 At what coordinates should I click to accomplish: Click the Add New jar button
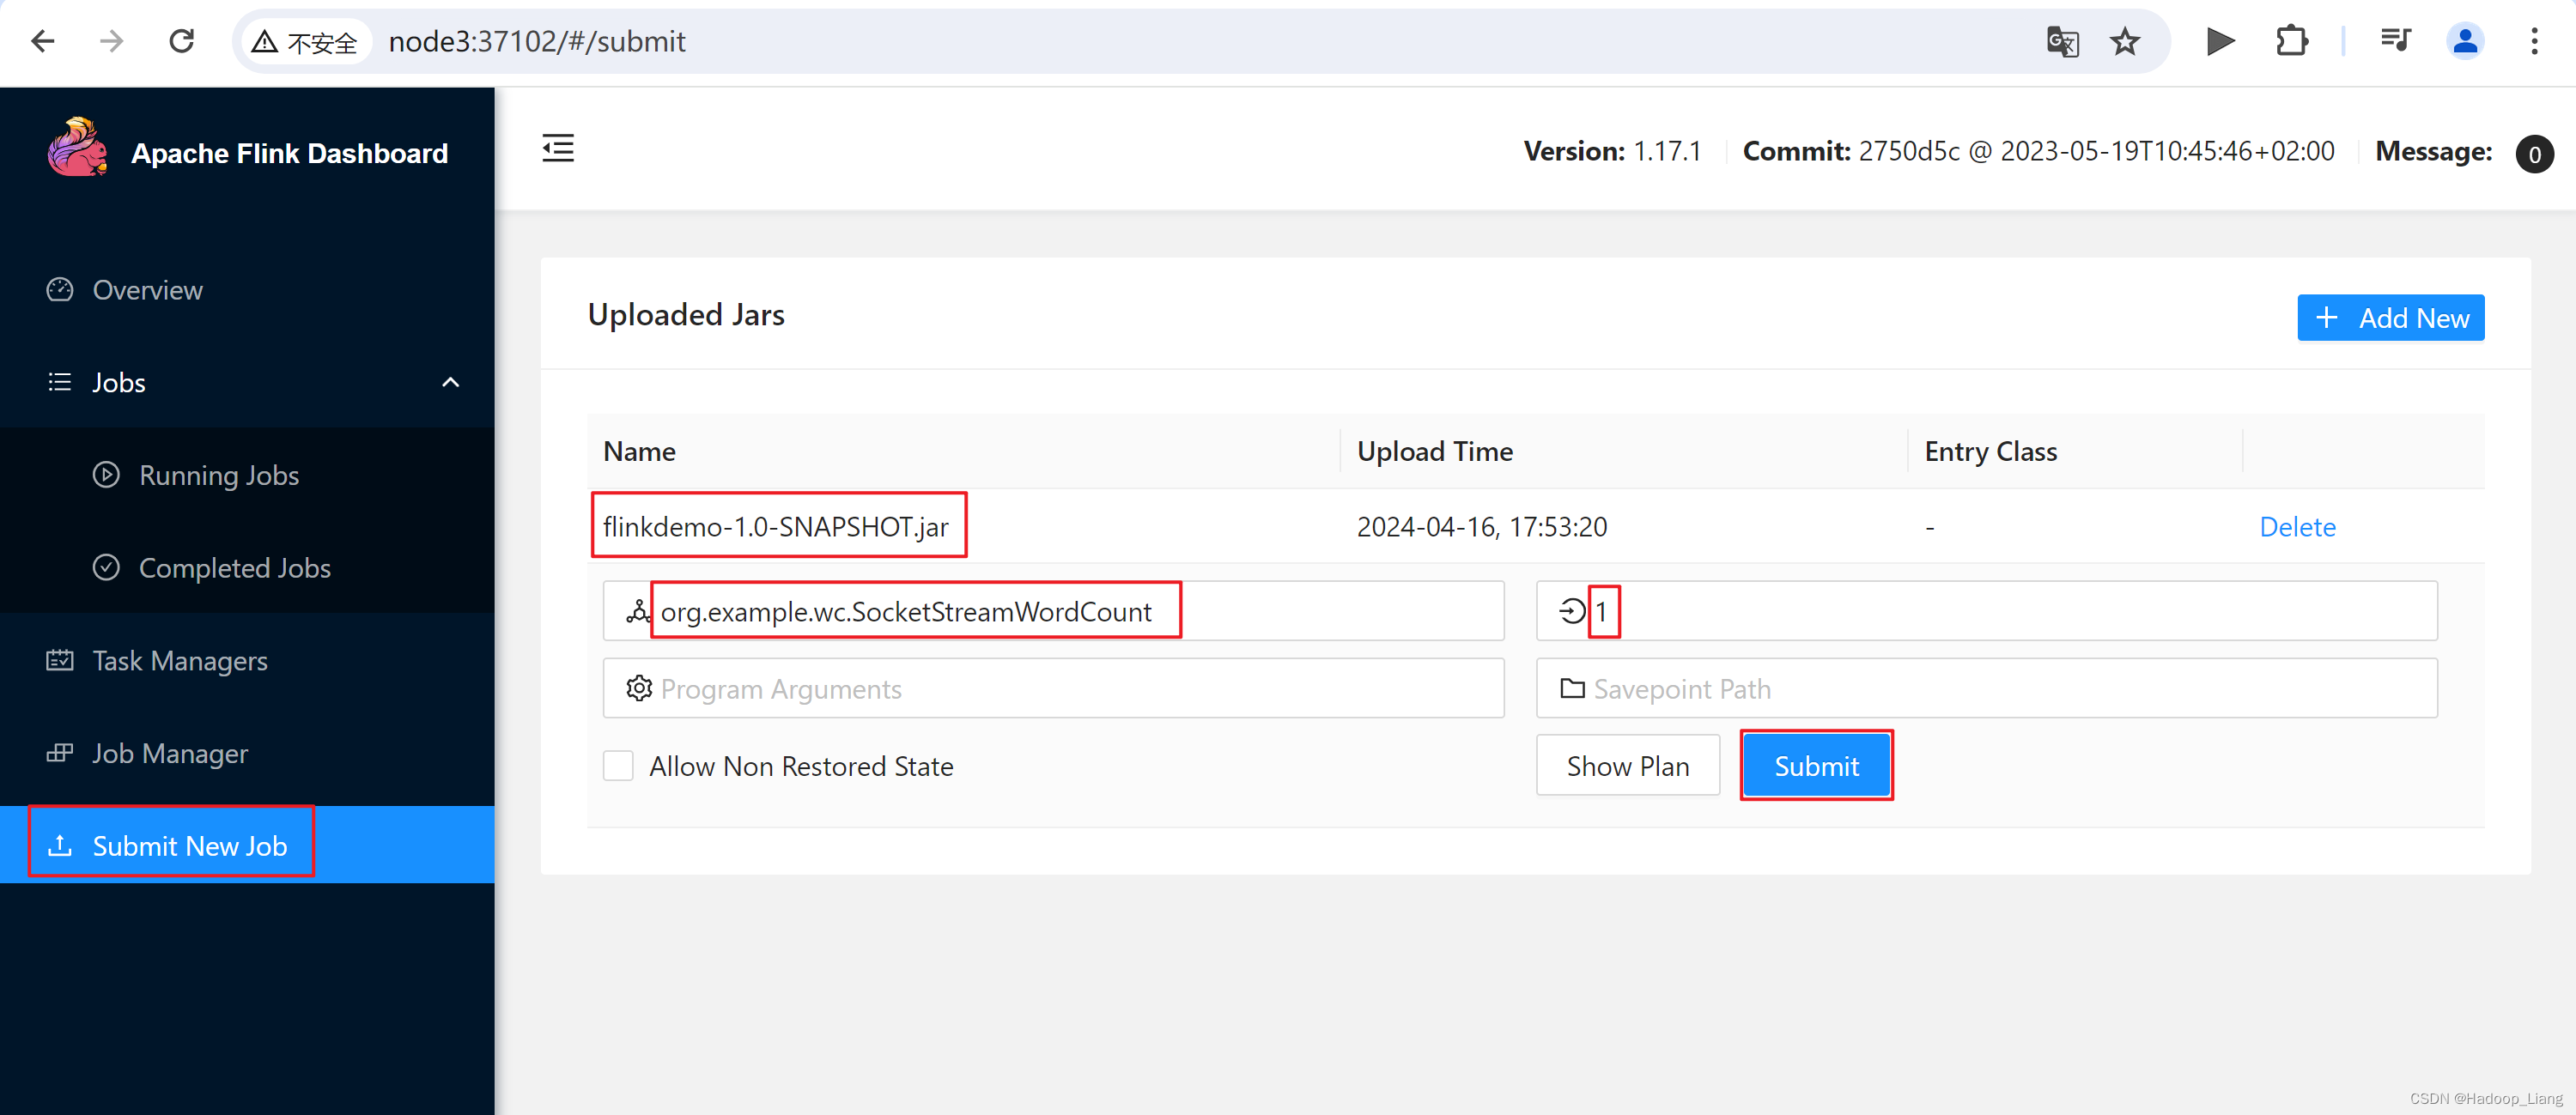click(2390, 318)
